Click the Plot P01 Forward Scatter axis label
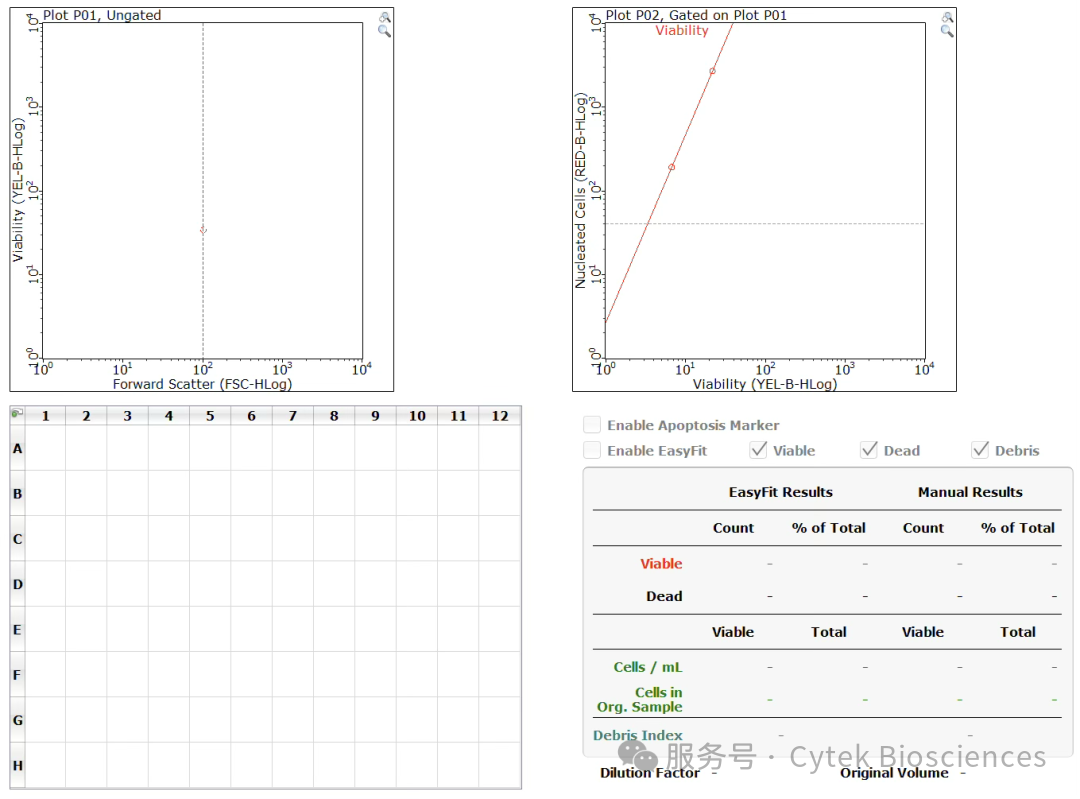Viewport: 1080px width, 799px height. pos(202,384)
